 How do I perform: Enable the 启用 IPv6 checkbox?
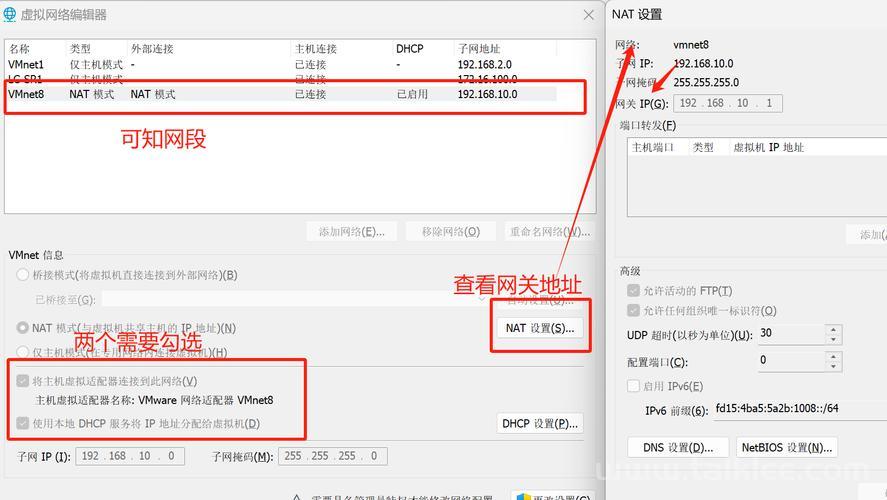[x=633, y=386]
